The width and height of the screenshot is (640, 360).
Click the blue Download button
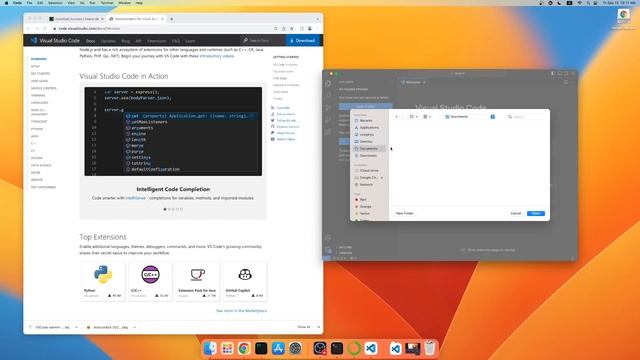[x=303, y=40]
